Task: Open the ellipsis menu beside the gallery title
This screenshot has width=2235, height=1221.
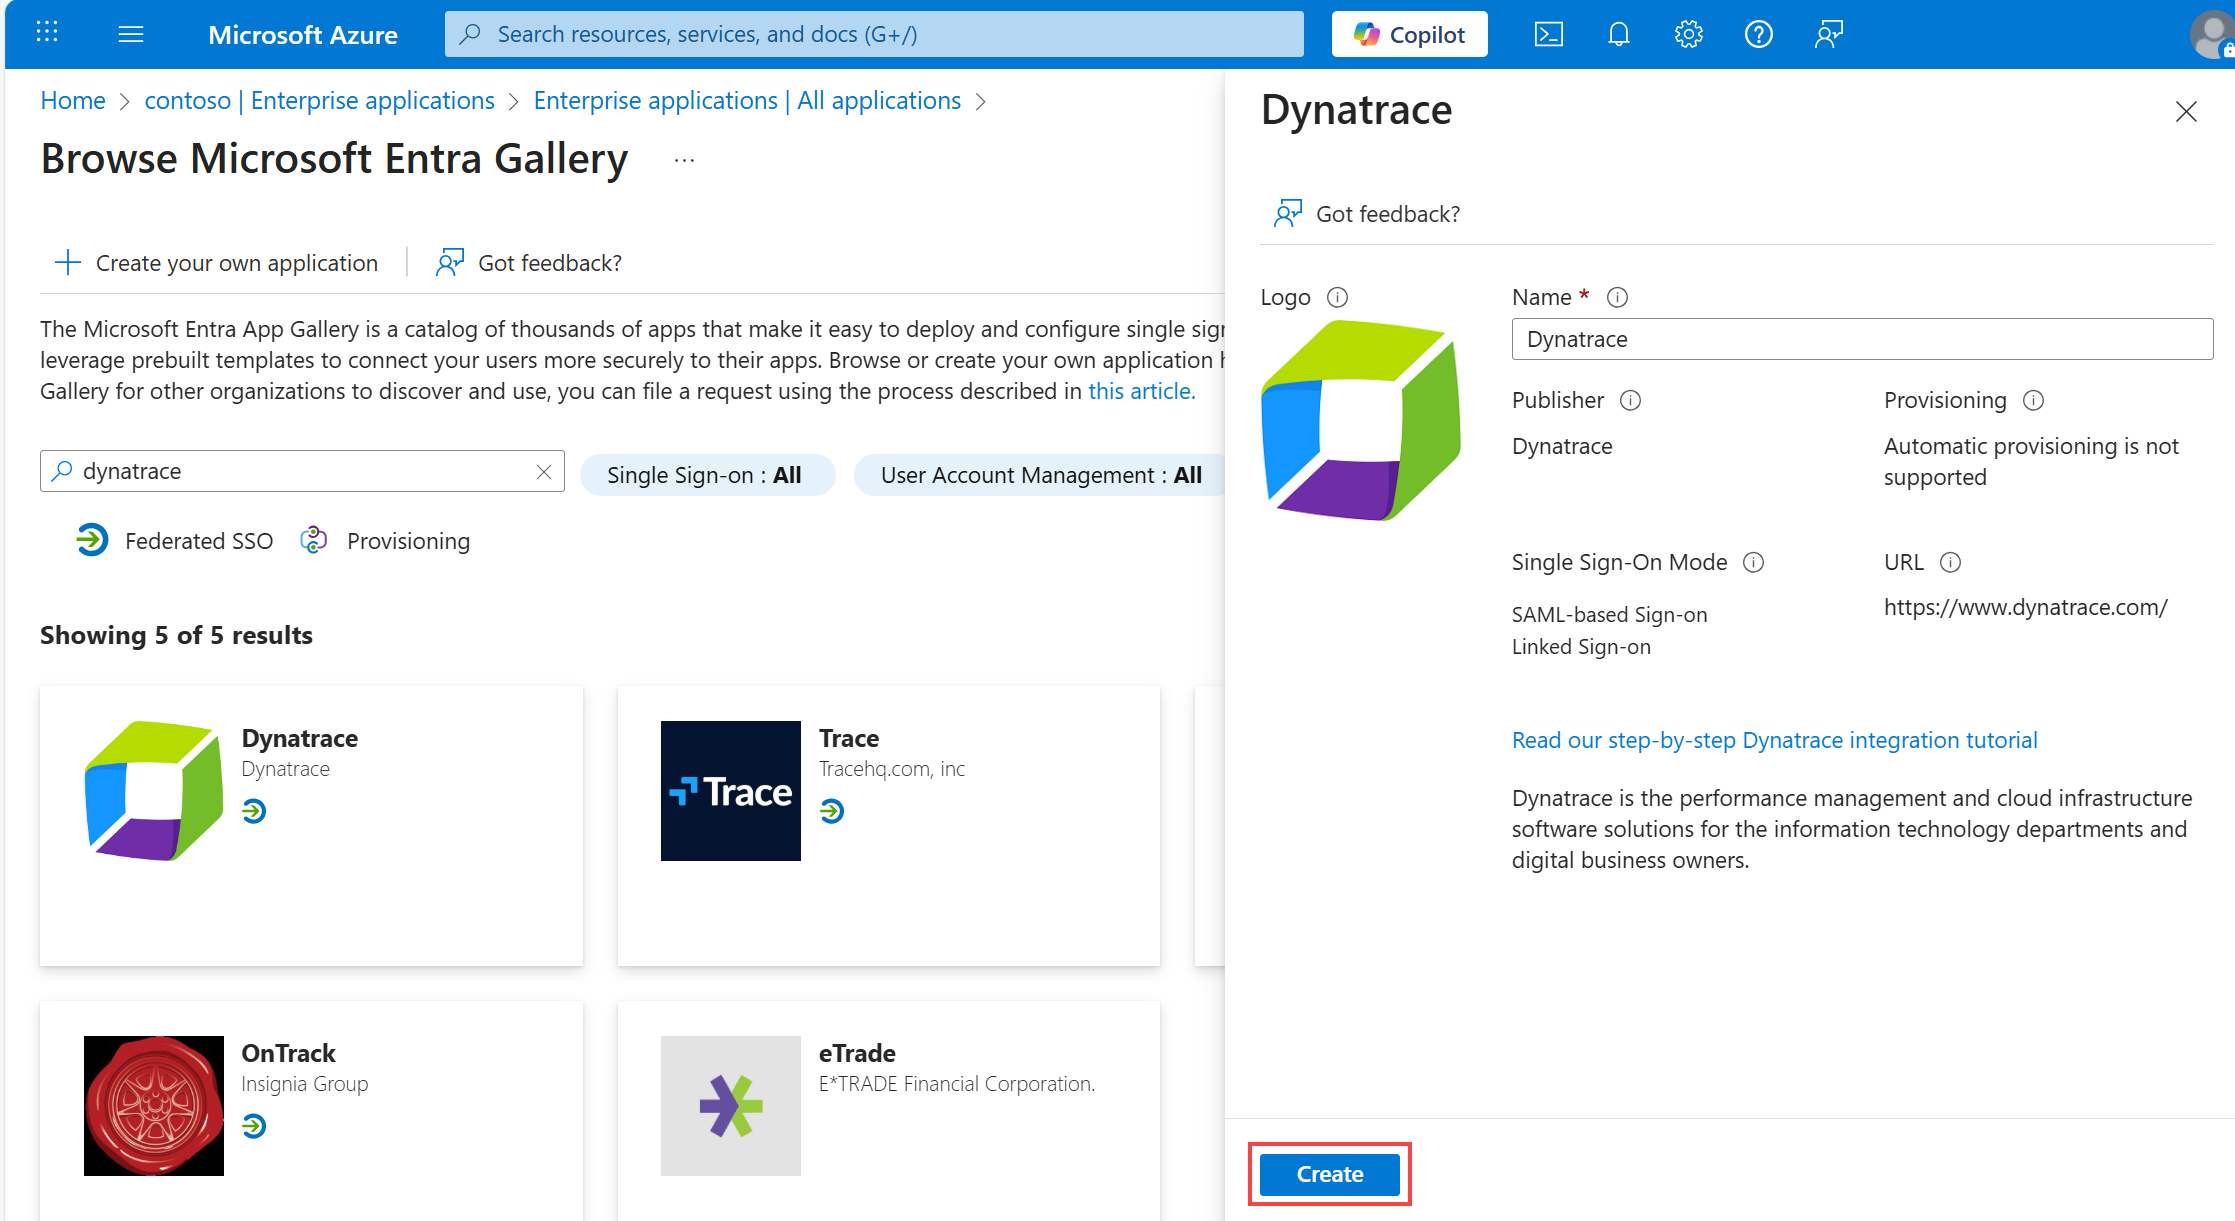Action: click(684, 160)
